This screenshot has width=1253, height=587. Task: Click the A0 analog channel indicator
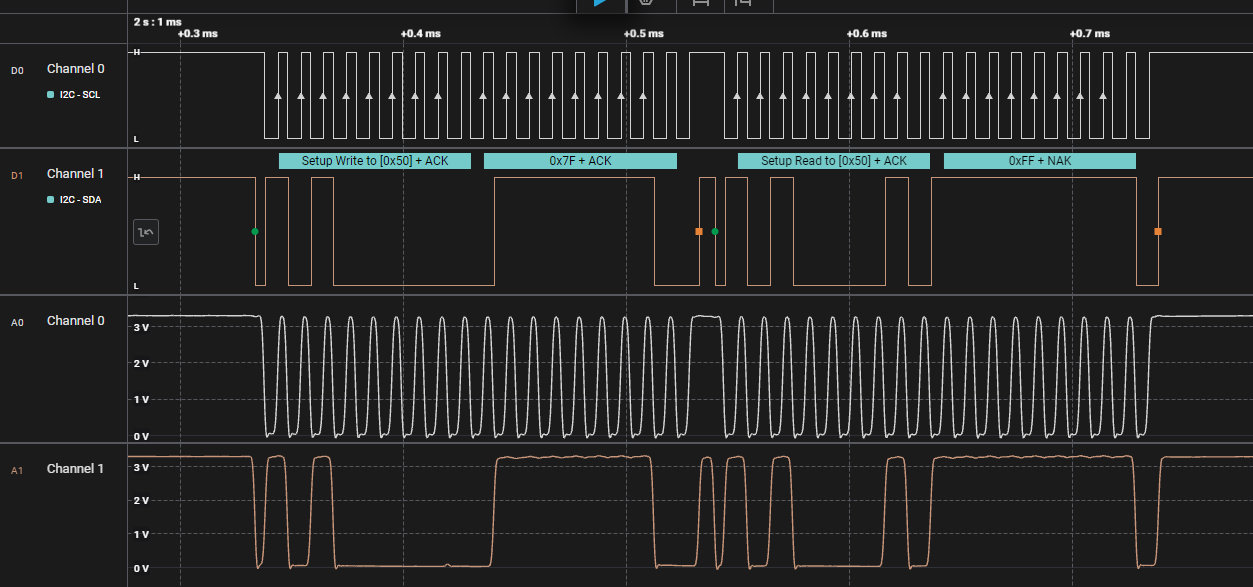[16, 322]
